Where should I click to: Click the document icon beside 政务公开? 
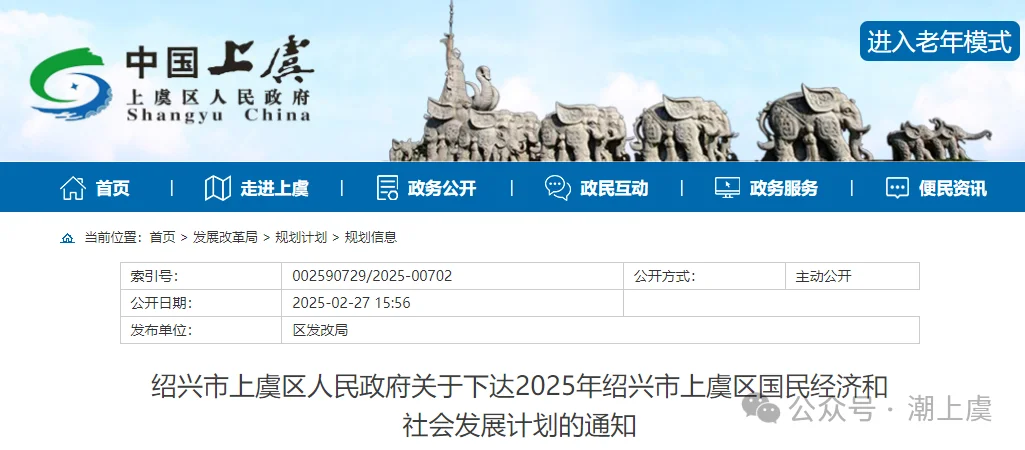pos(387,188)
